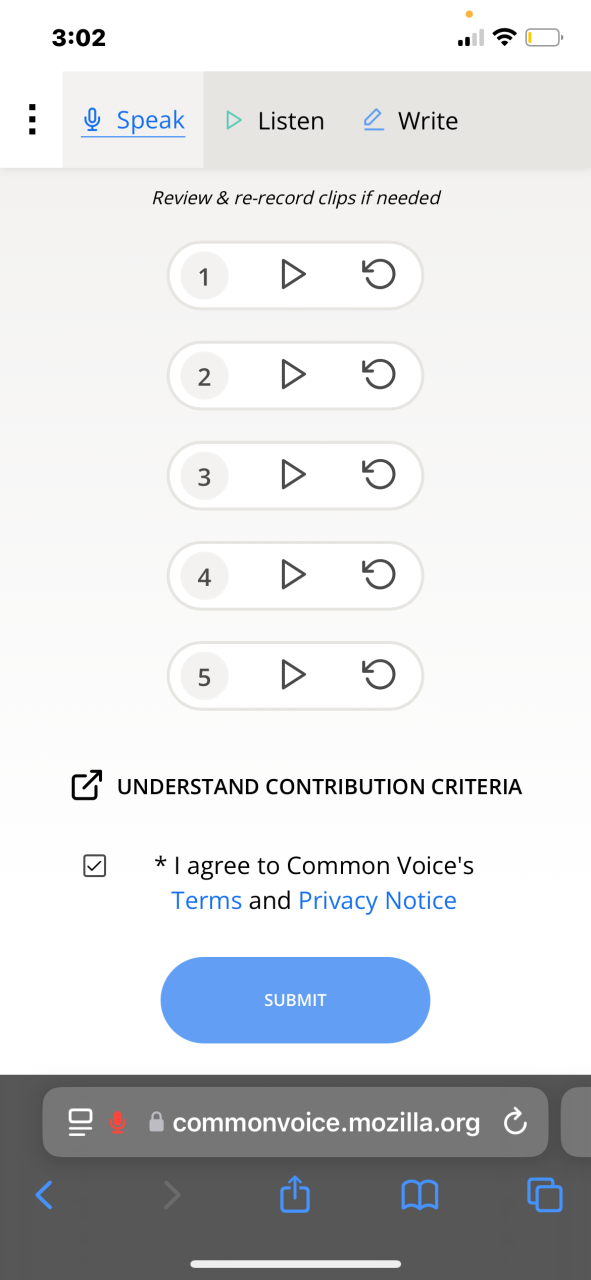Play recorded clip 2
The height and width of the screenshot is (1280, 591).
[x=292, y=374]
